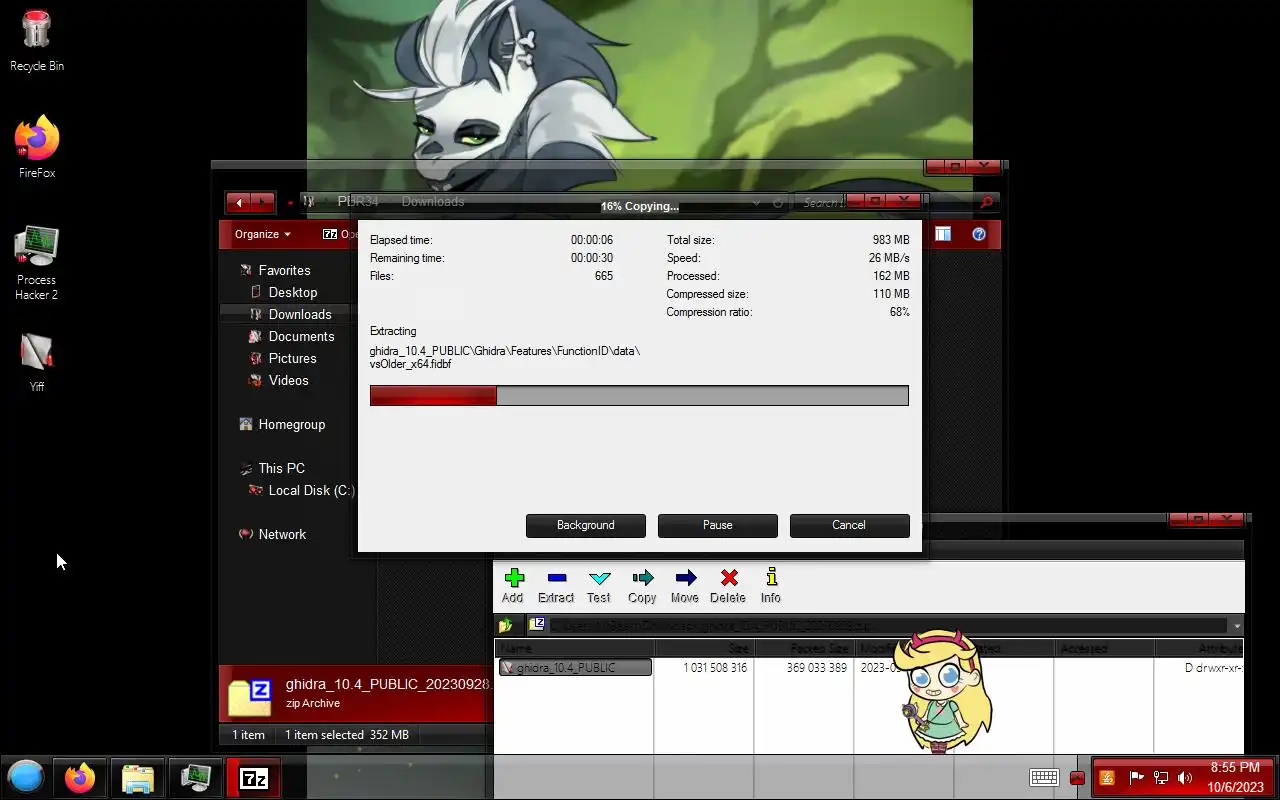Screen dimensions: 1280x800
Task: Select Documents in the Explorer sidebar
Action: point(301,336)
